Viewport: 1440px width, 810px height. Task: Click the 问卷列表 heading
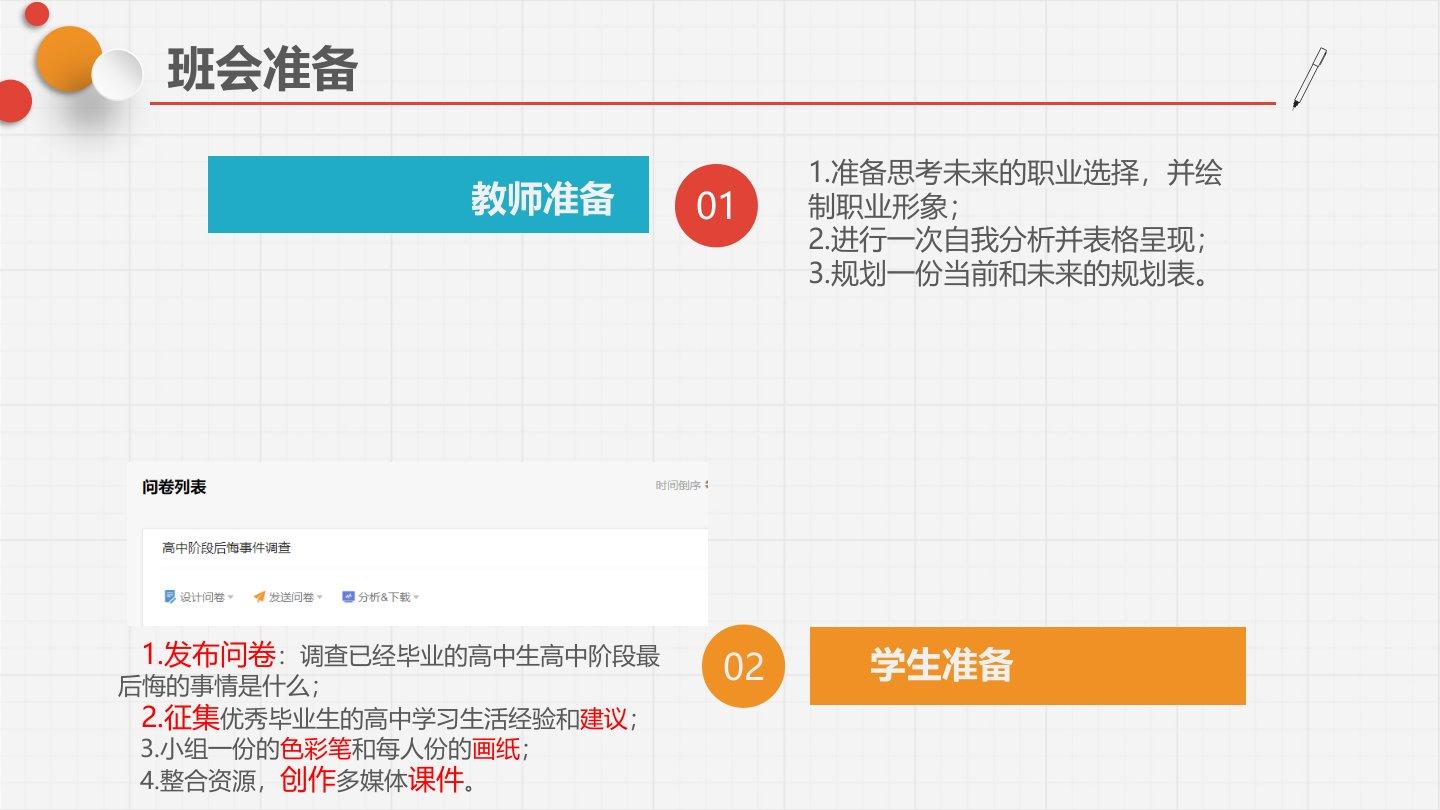click(x=174, y=487)
